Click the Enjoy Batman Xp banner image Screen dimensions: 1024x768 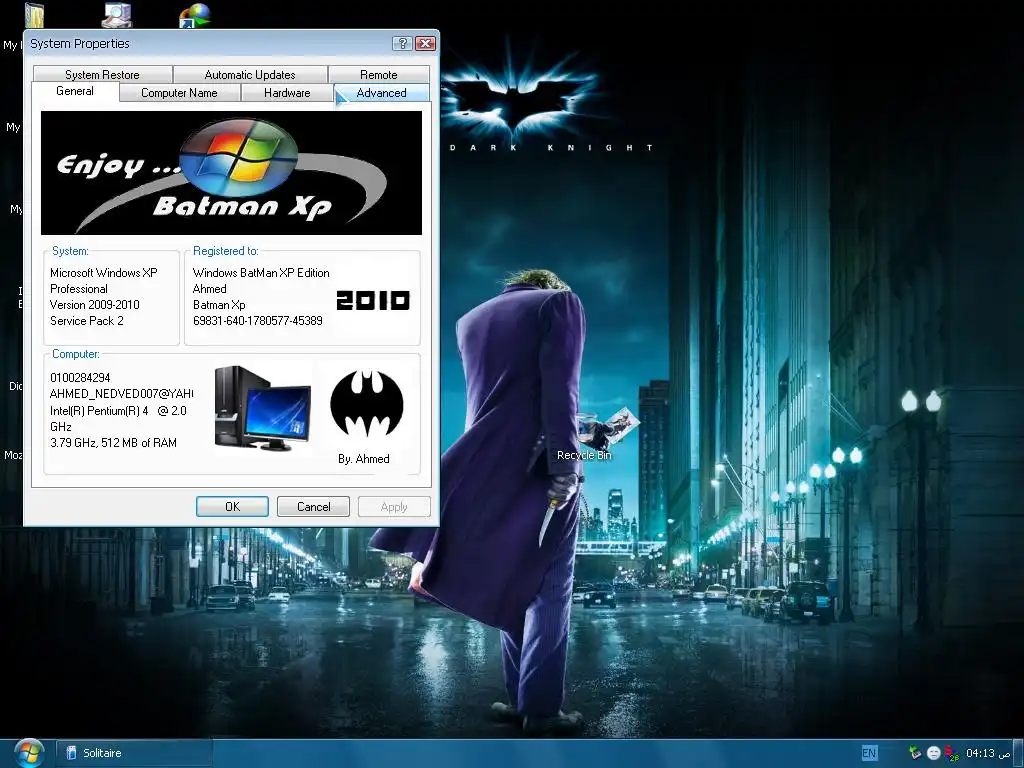coord(231,173)
